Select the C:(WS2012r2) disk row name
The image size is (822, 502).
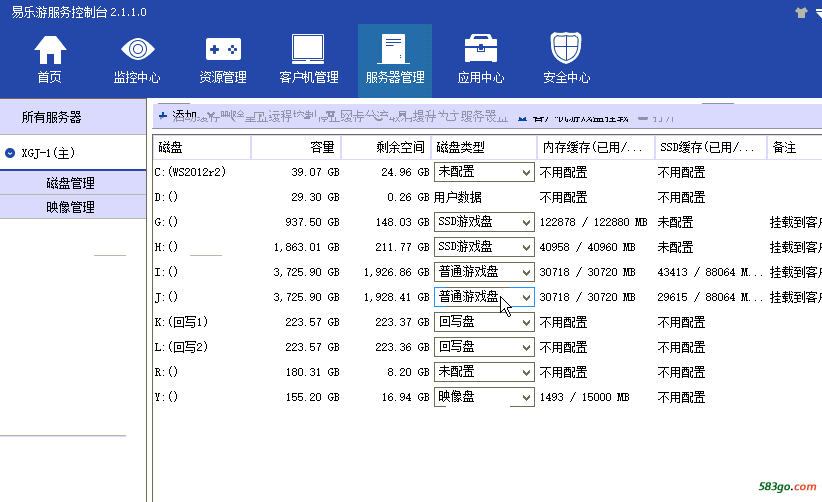[190, 172]
